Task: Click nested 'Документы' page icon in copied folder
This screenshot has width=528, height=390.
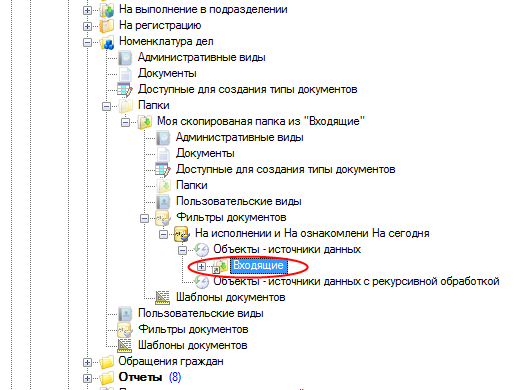Action: tap(163, 154)
